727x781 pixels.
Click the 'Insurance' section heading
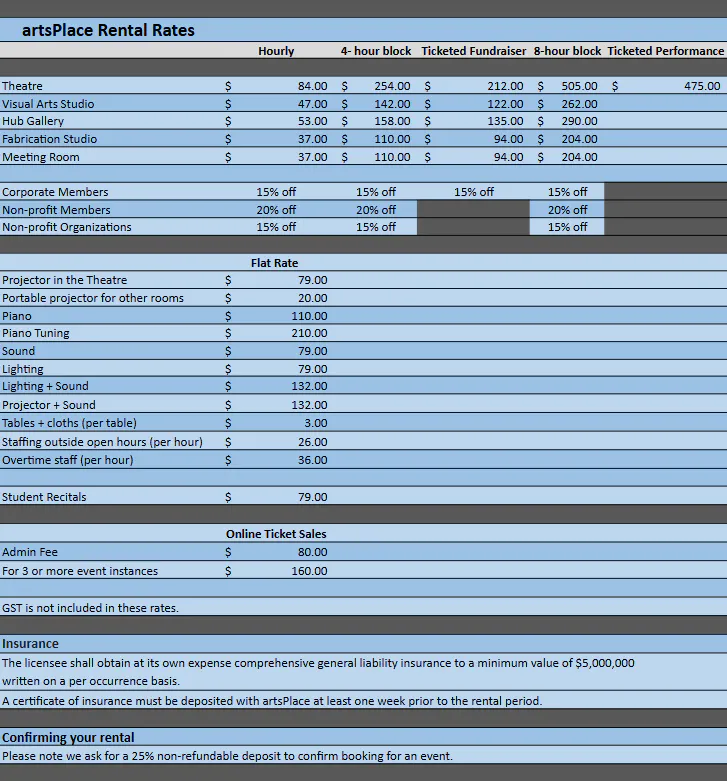coord(30,644)
